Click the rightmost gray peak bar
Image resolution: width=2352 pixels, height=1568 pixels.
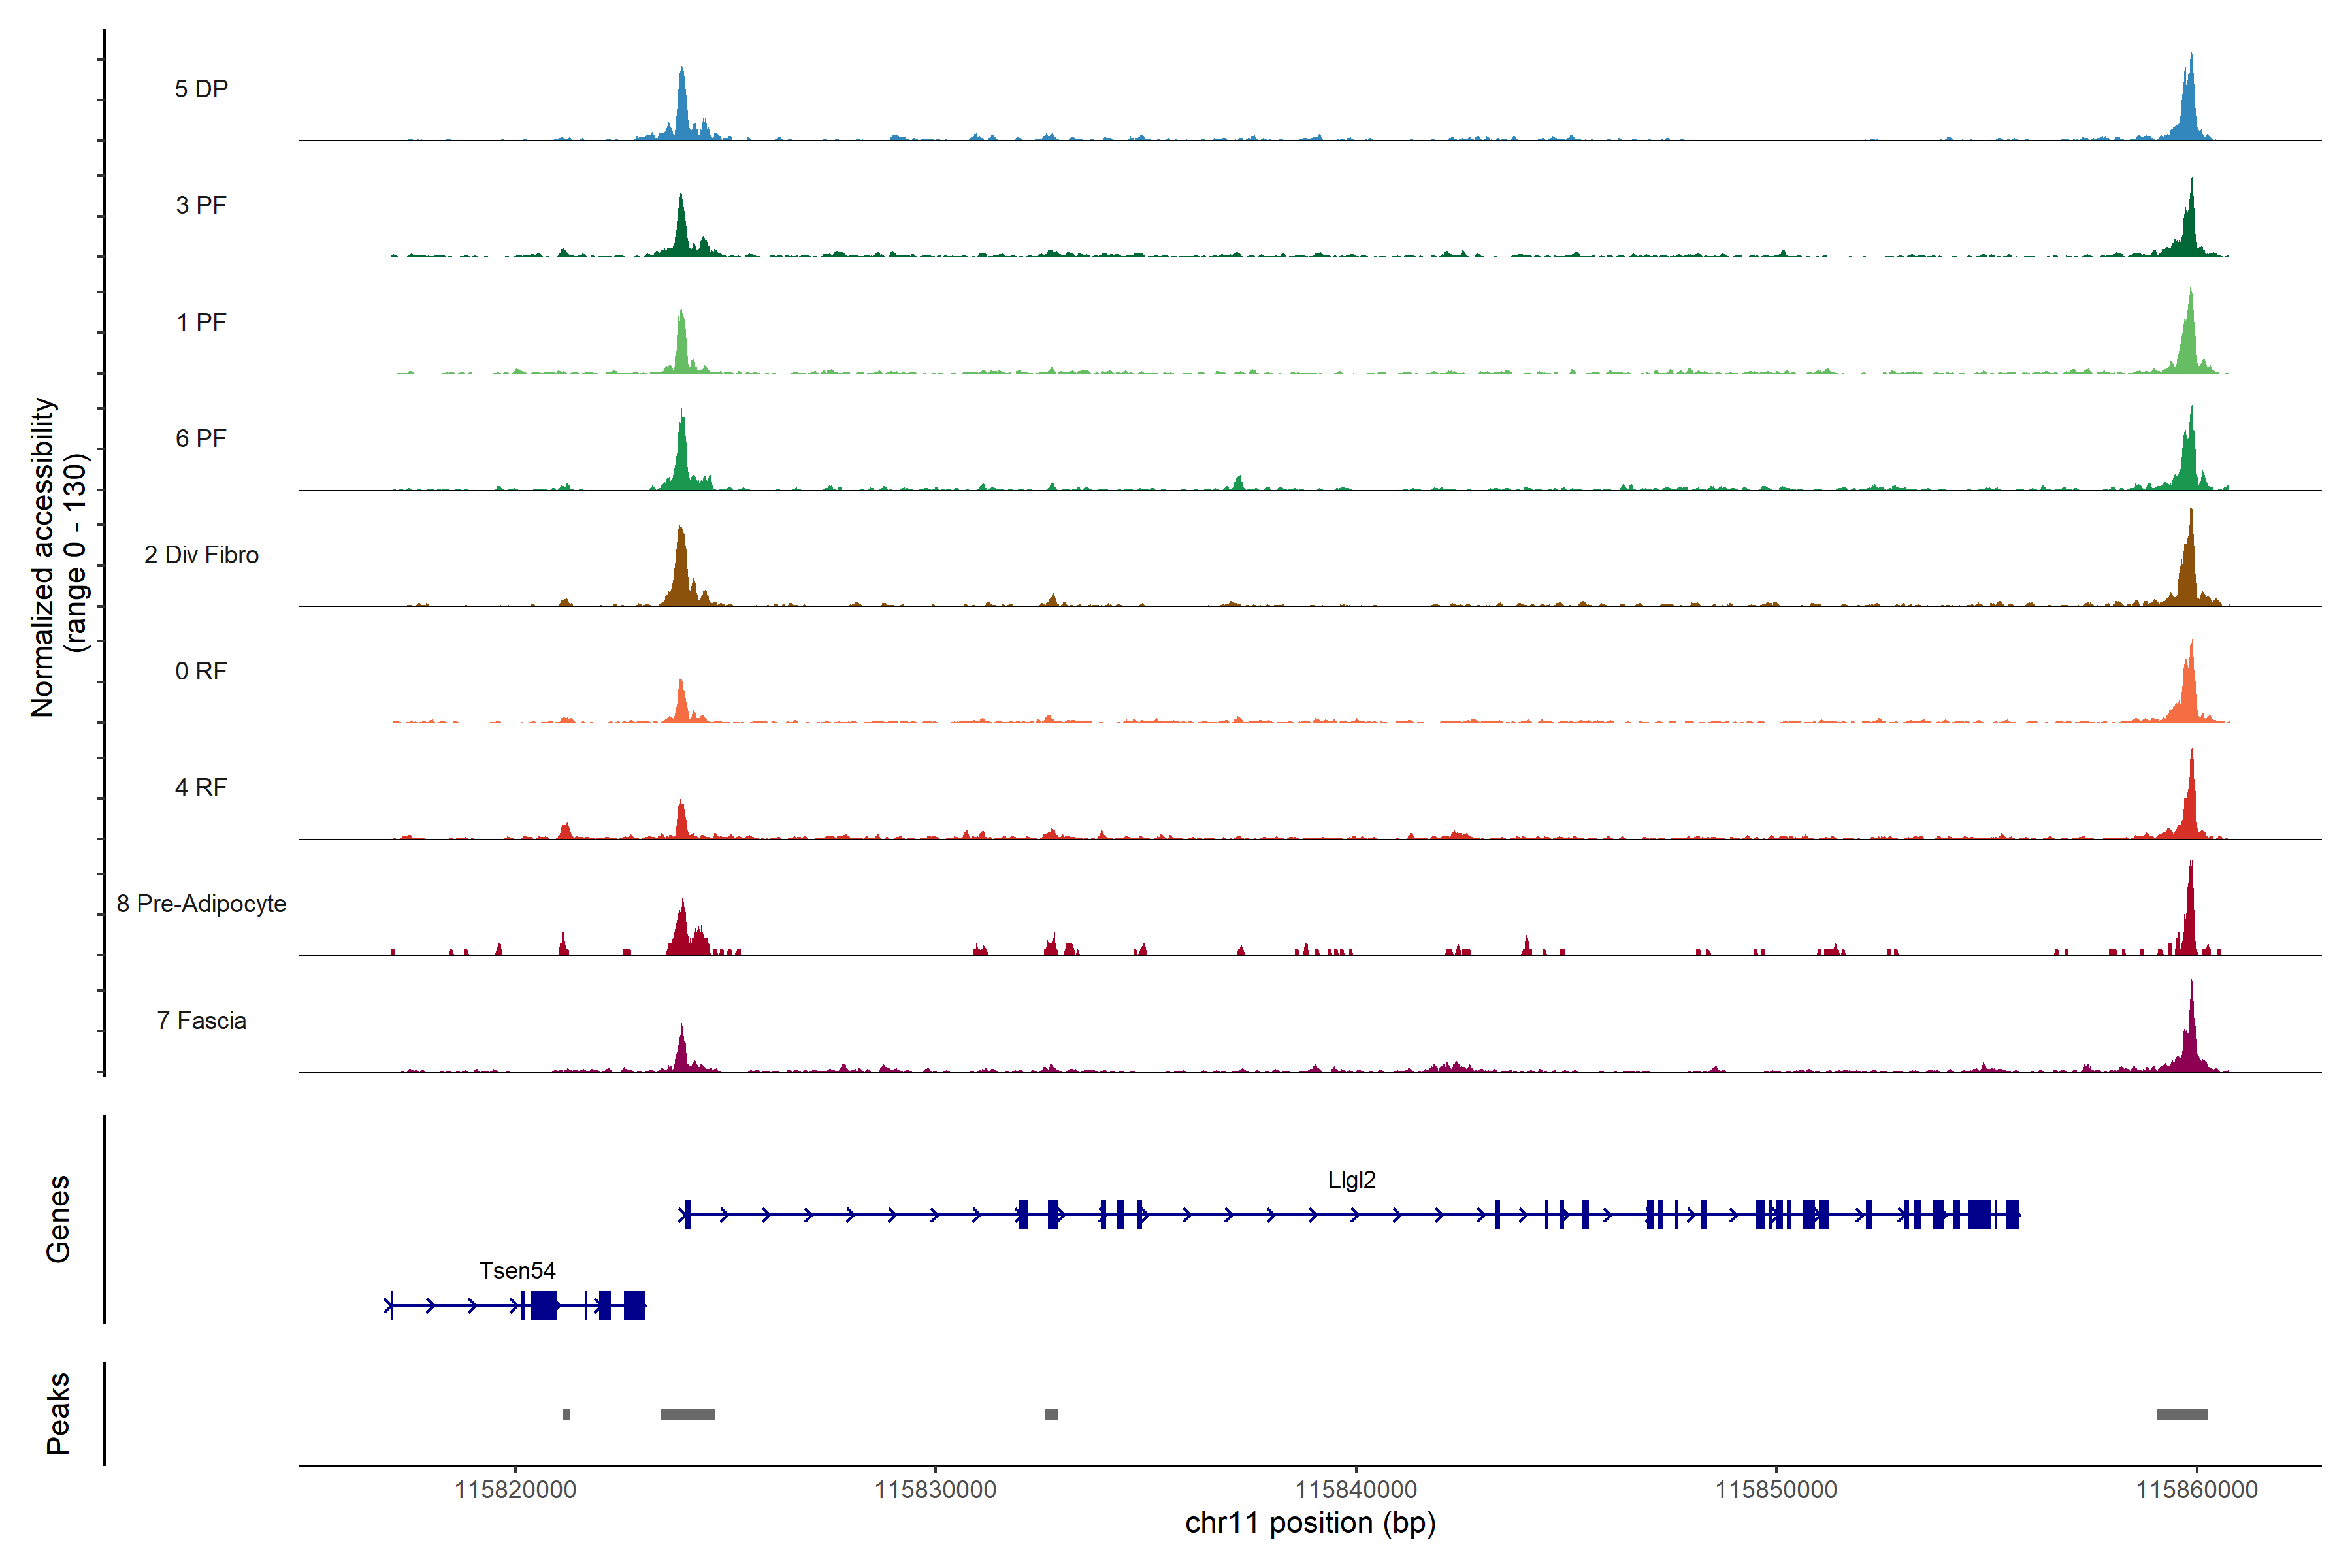(x=2182, y=1414)
